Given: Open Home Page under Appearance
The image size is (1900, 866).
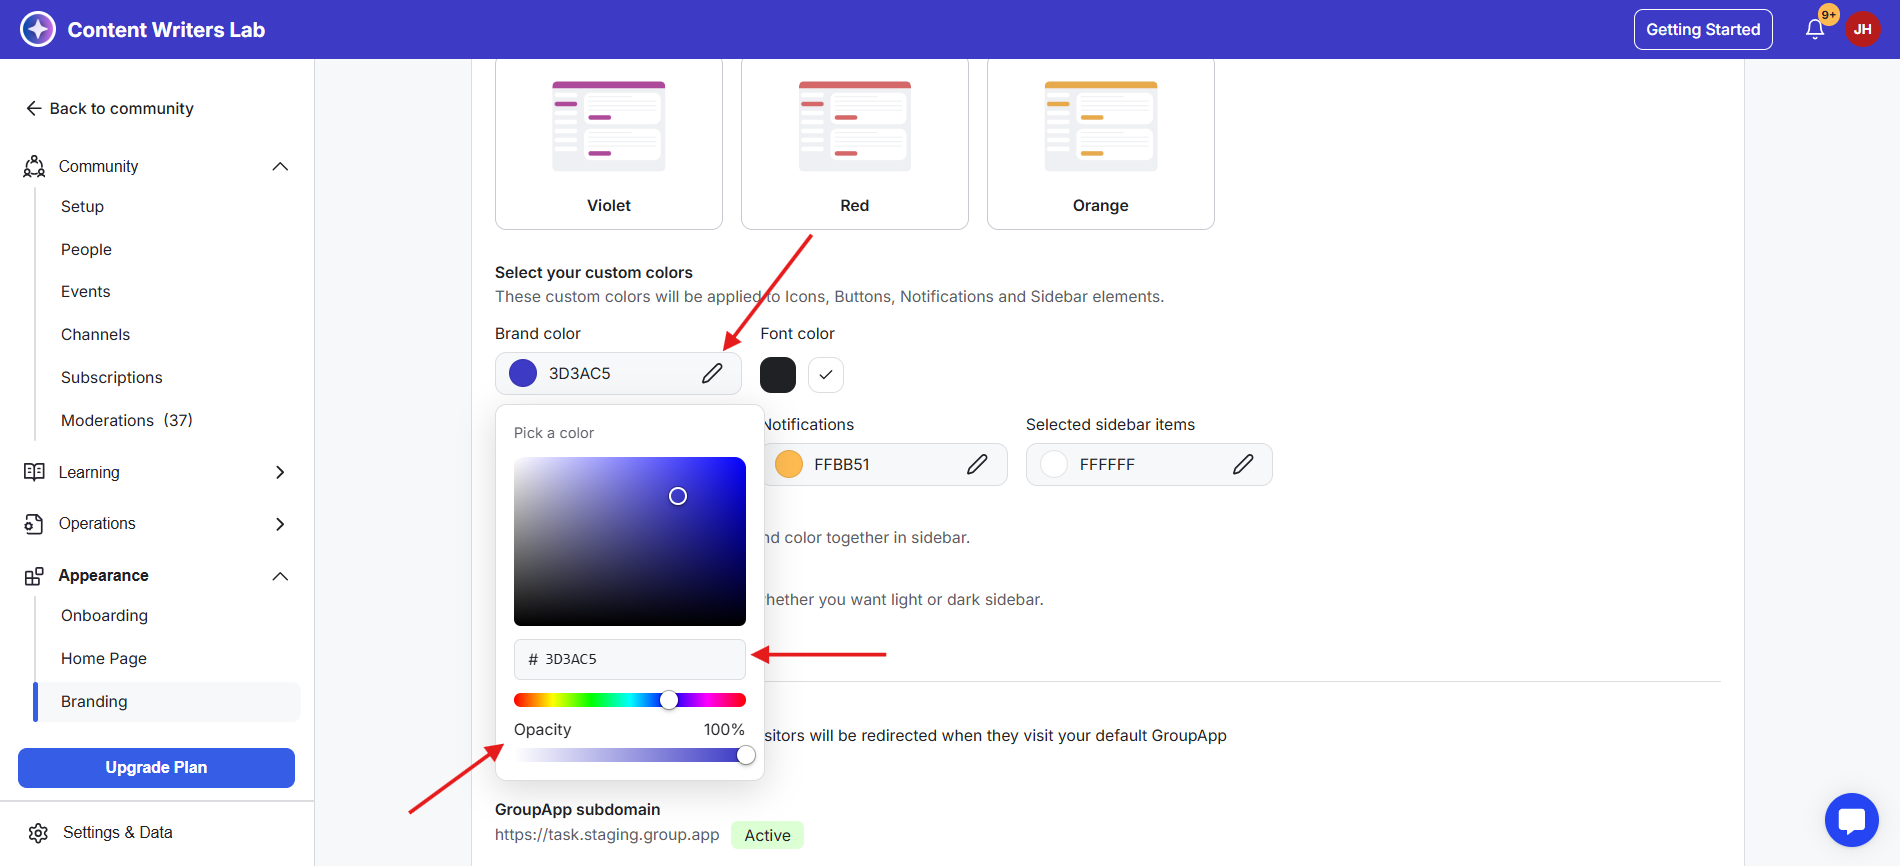Looking at the screenshot, I should [x=104, y=658].
